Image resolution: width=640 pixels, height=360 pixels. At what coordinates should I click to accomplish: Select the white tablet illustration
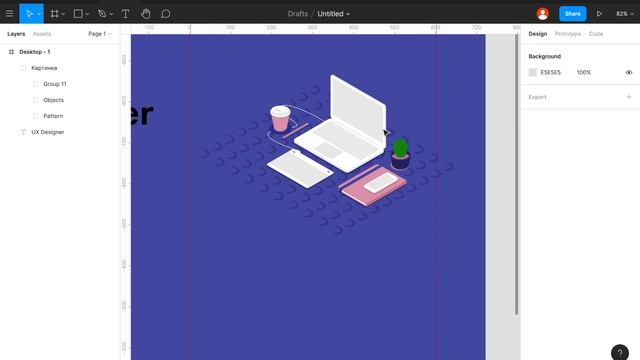[300, 169]
